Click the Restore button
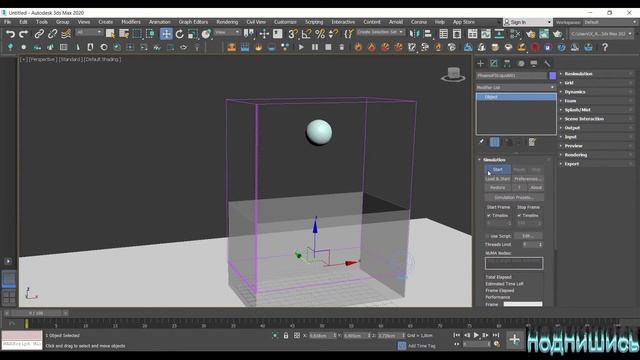Viewport: 640px width, 360px height. pyautogui.click(x=498, y=188)
